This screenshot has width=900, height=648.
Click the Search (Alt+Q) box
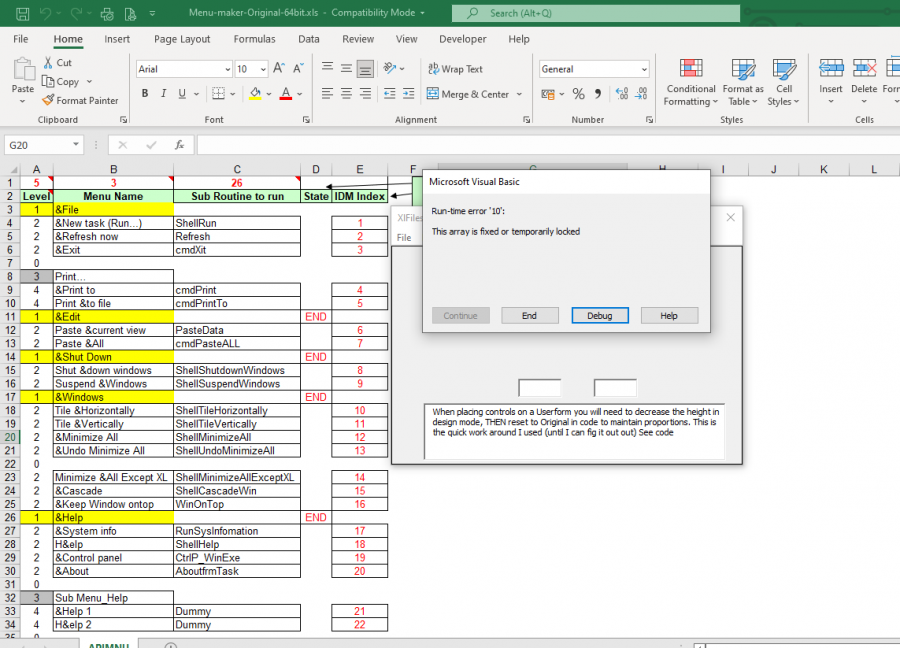pyautogui.click(x=595, y=13)
